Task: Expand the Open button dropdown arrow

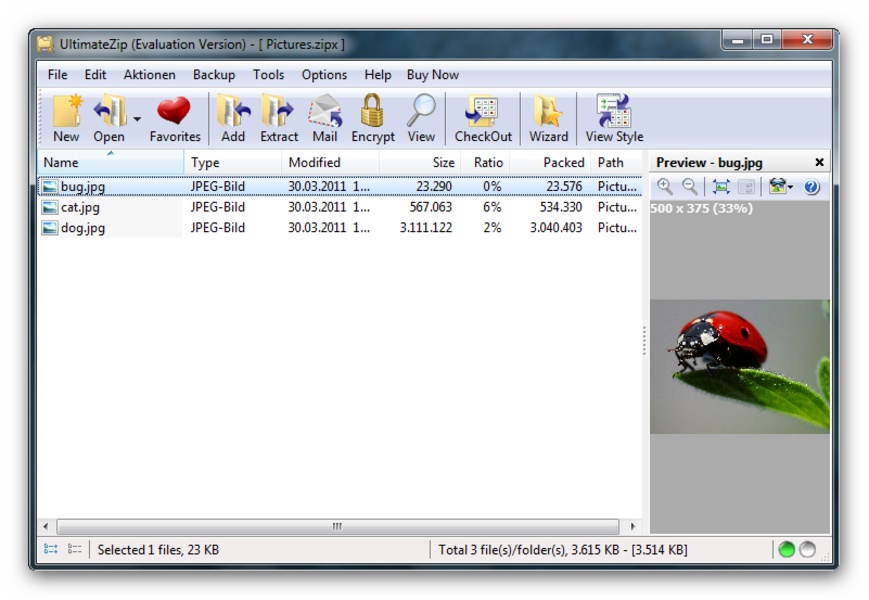Action: click(x=137, y=119)
